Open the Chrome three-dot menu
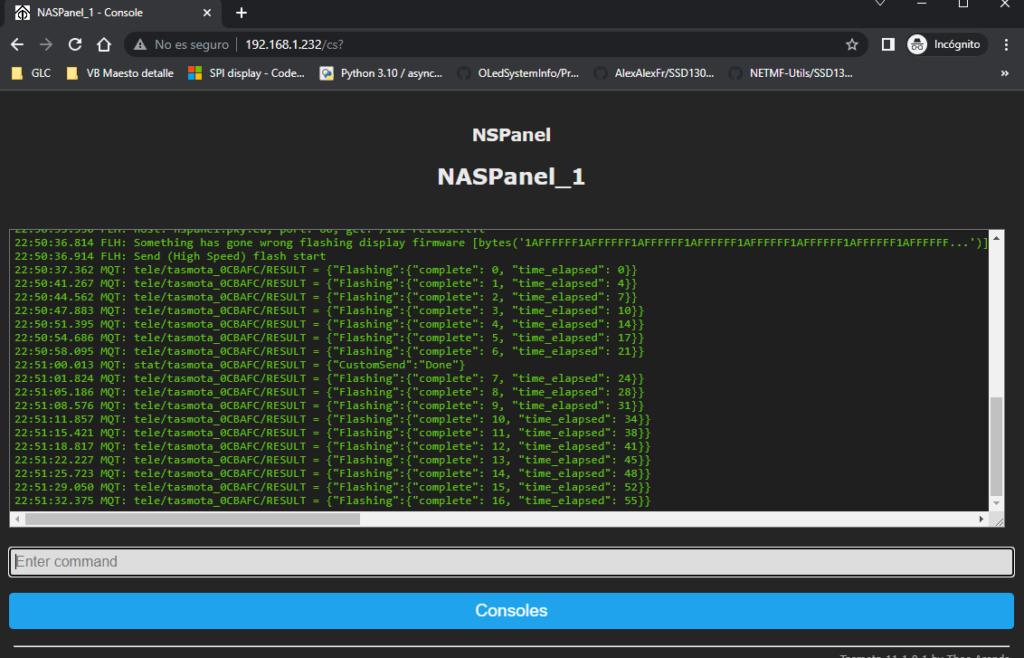Screen dimensions: 1024x658 point(1006,44)
